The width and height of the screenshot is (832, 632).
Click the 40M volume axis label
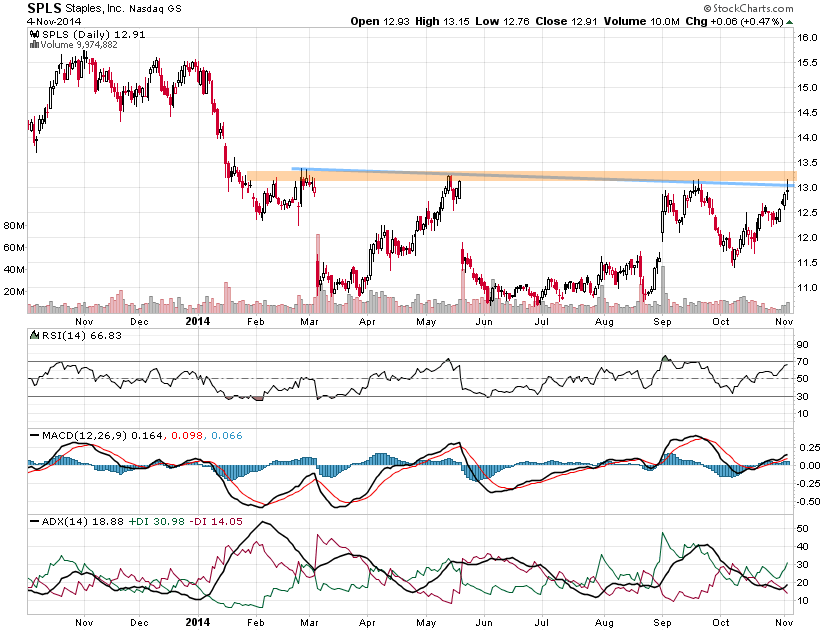14,270
